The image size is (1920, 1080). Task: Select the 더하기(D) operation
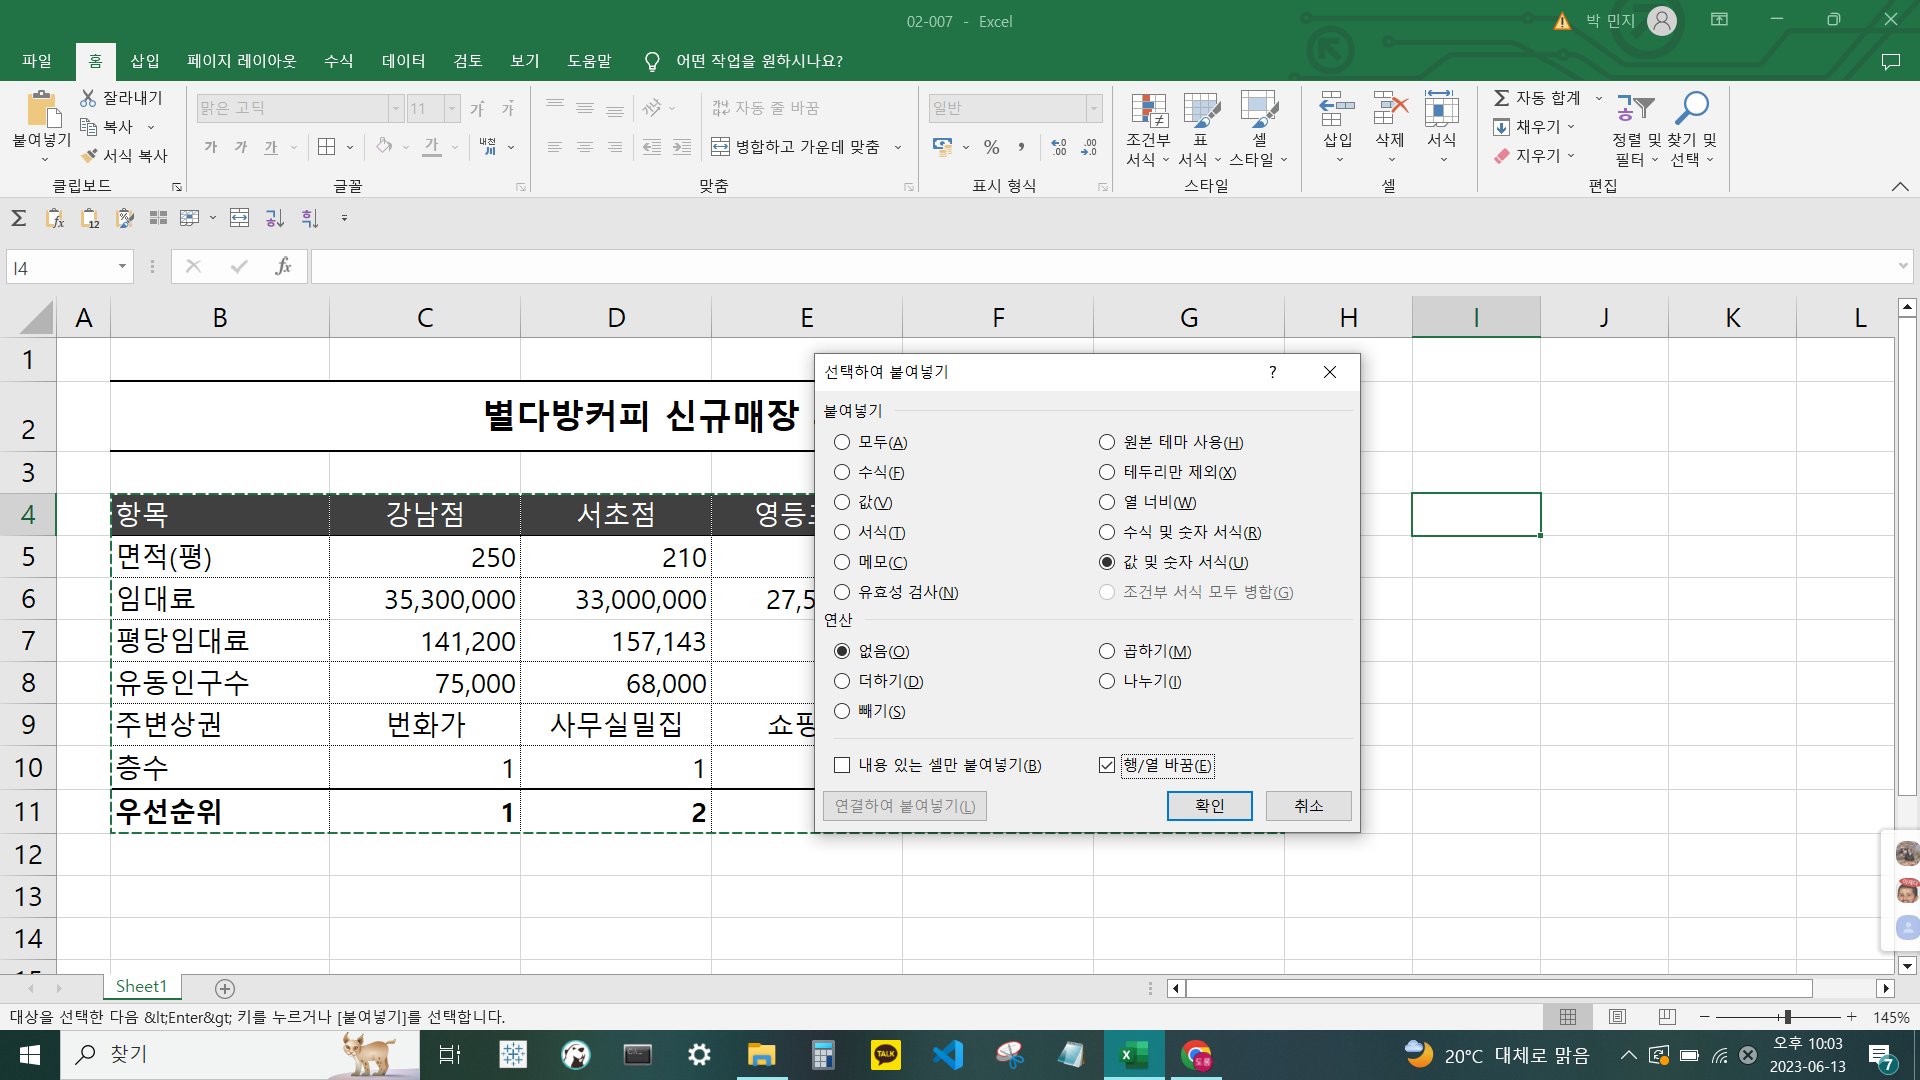tap(842, 681)
